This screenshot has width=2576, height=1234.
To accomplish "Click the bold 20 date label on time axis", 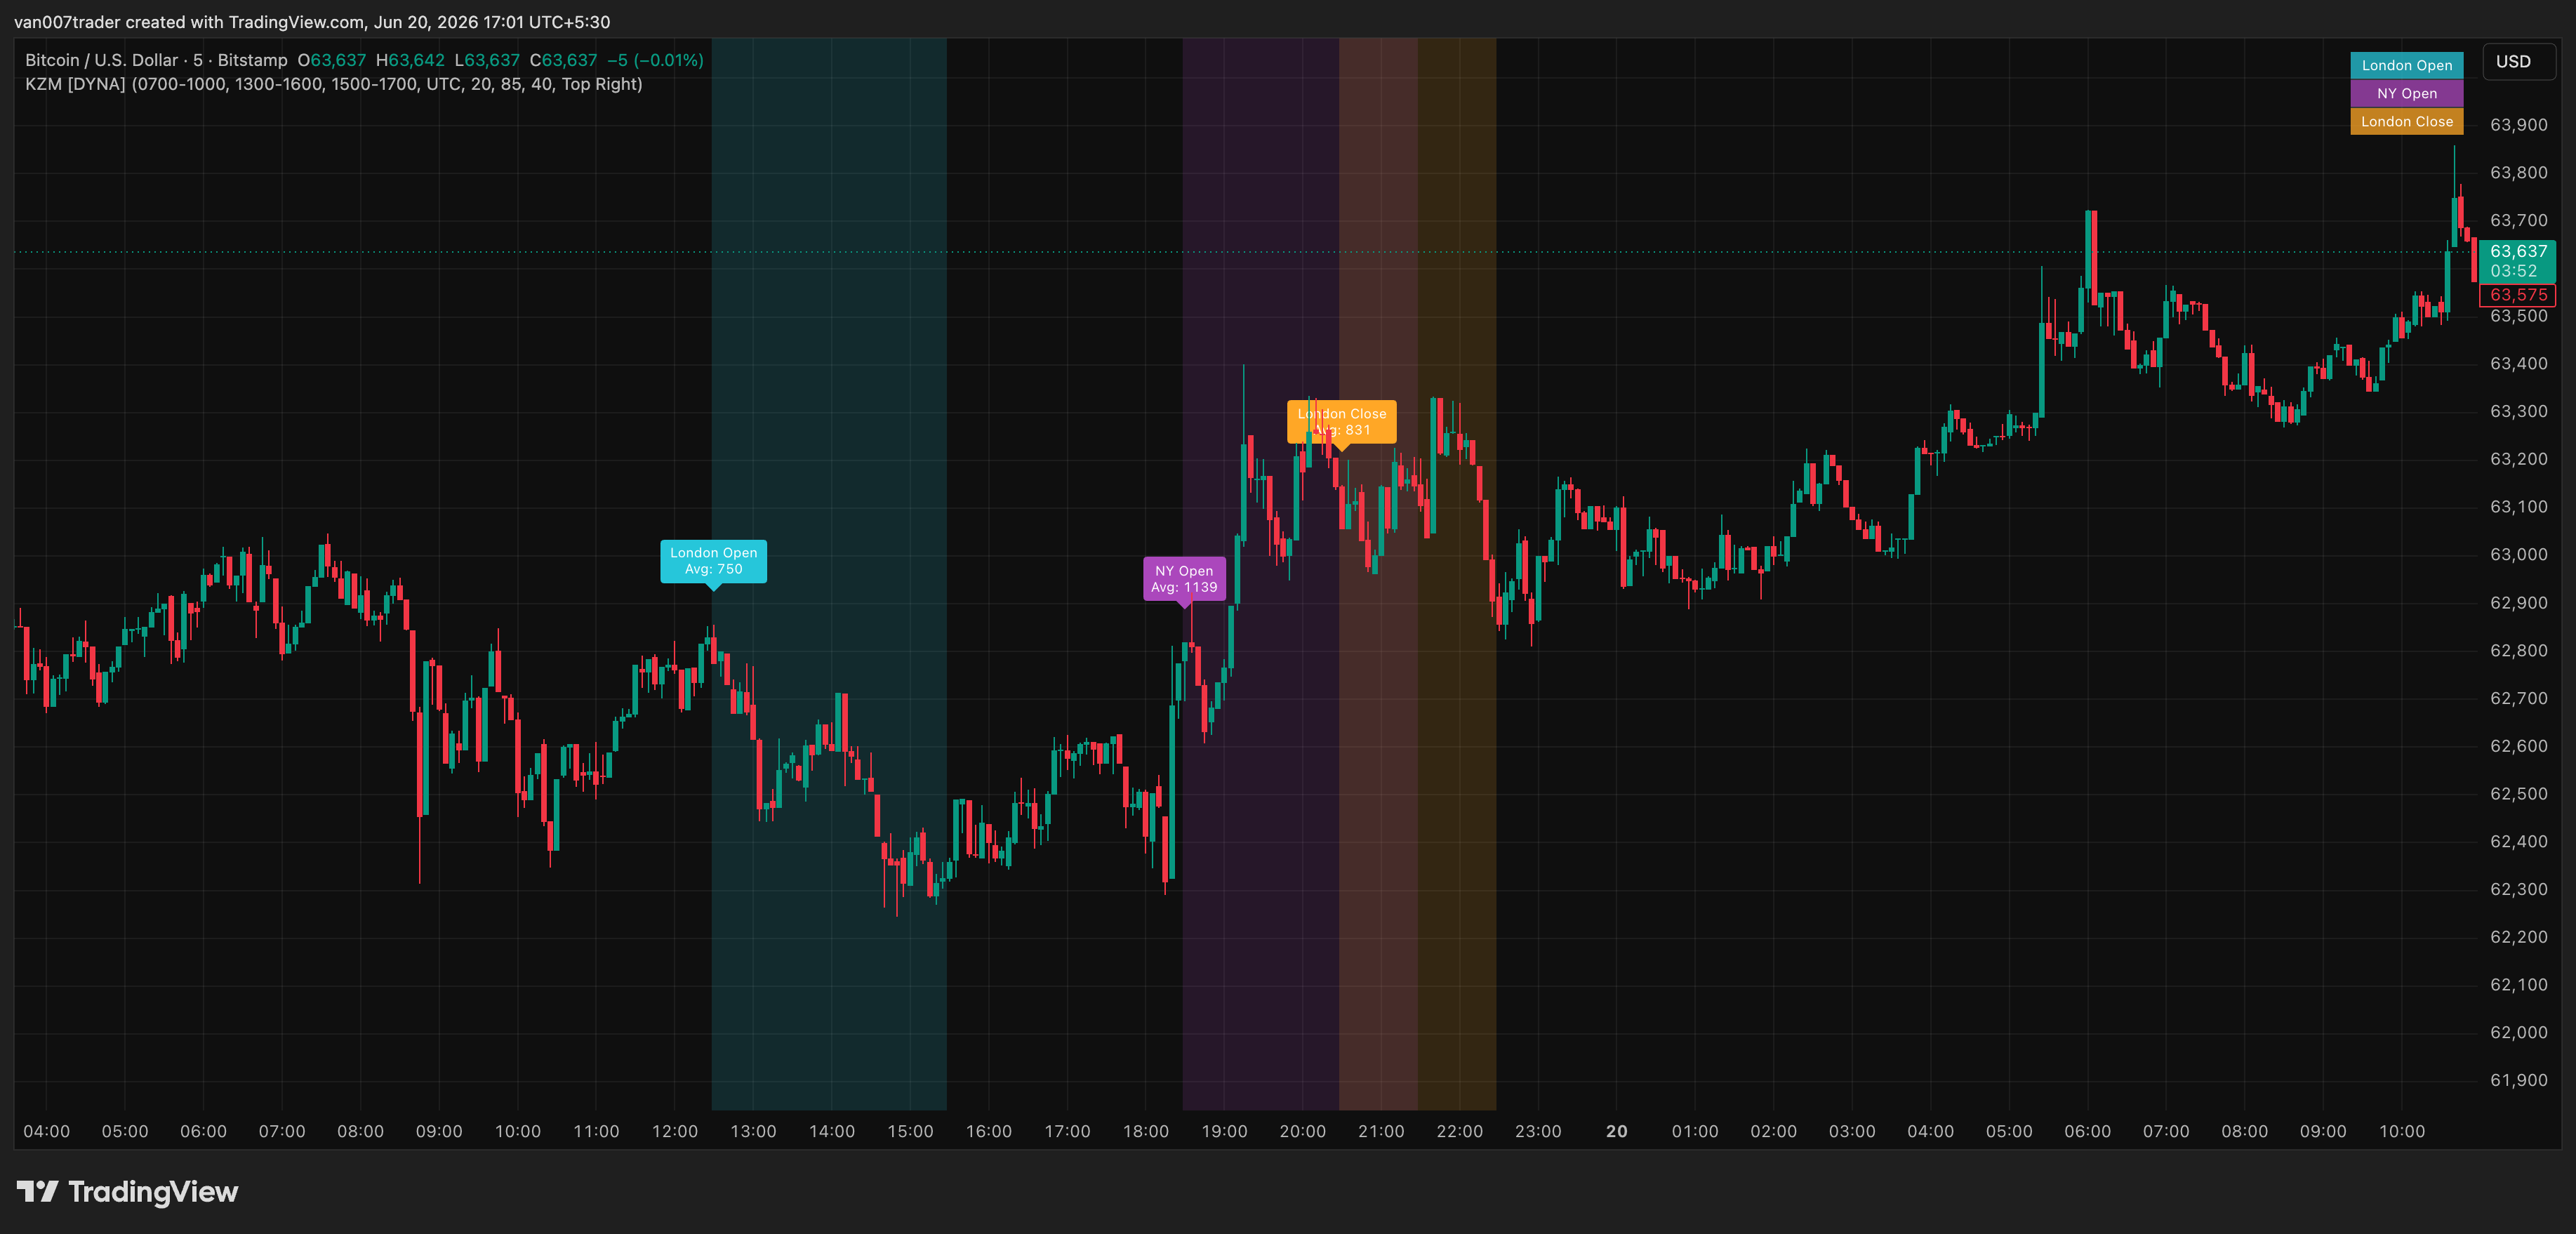I will click(1616, 1131).
